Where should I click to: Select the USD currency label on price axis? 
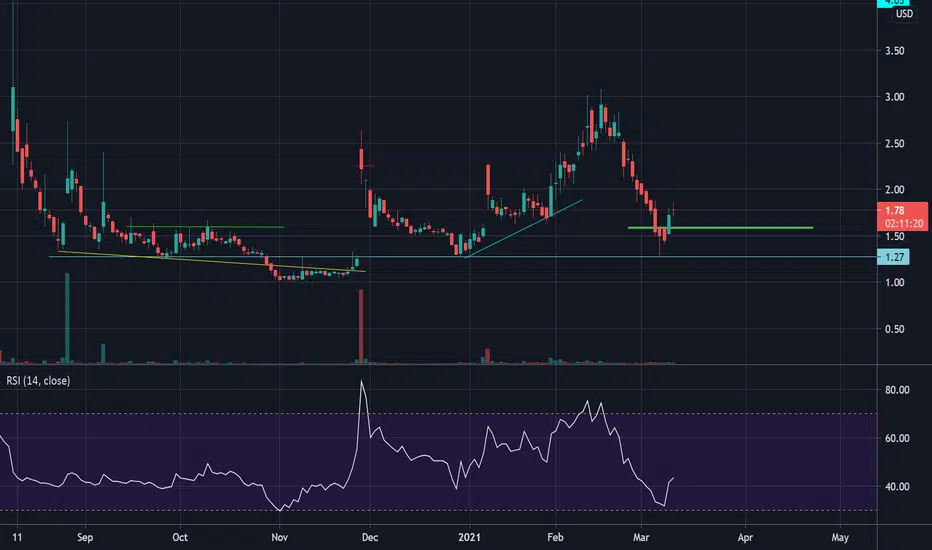pos(904,14)
